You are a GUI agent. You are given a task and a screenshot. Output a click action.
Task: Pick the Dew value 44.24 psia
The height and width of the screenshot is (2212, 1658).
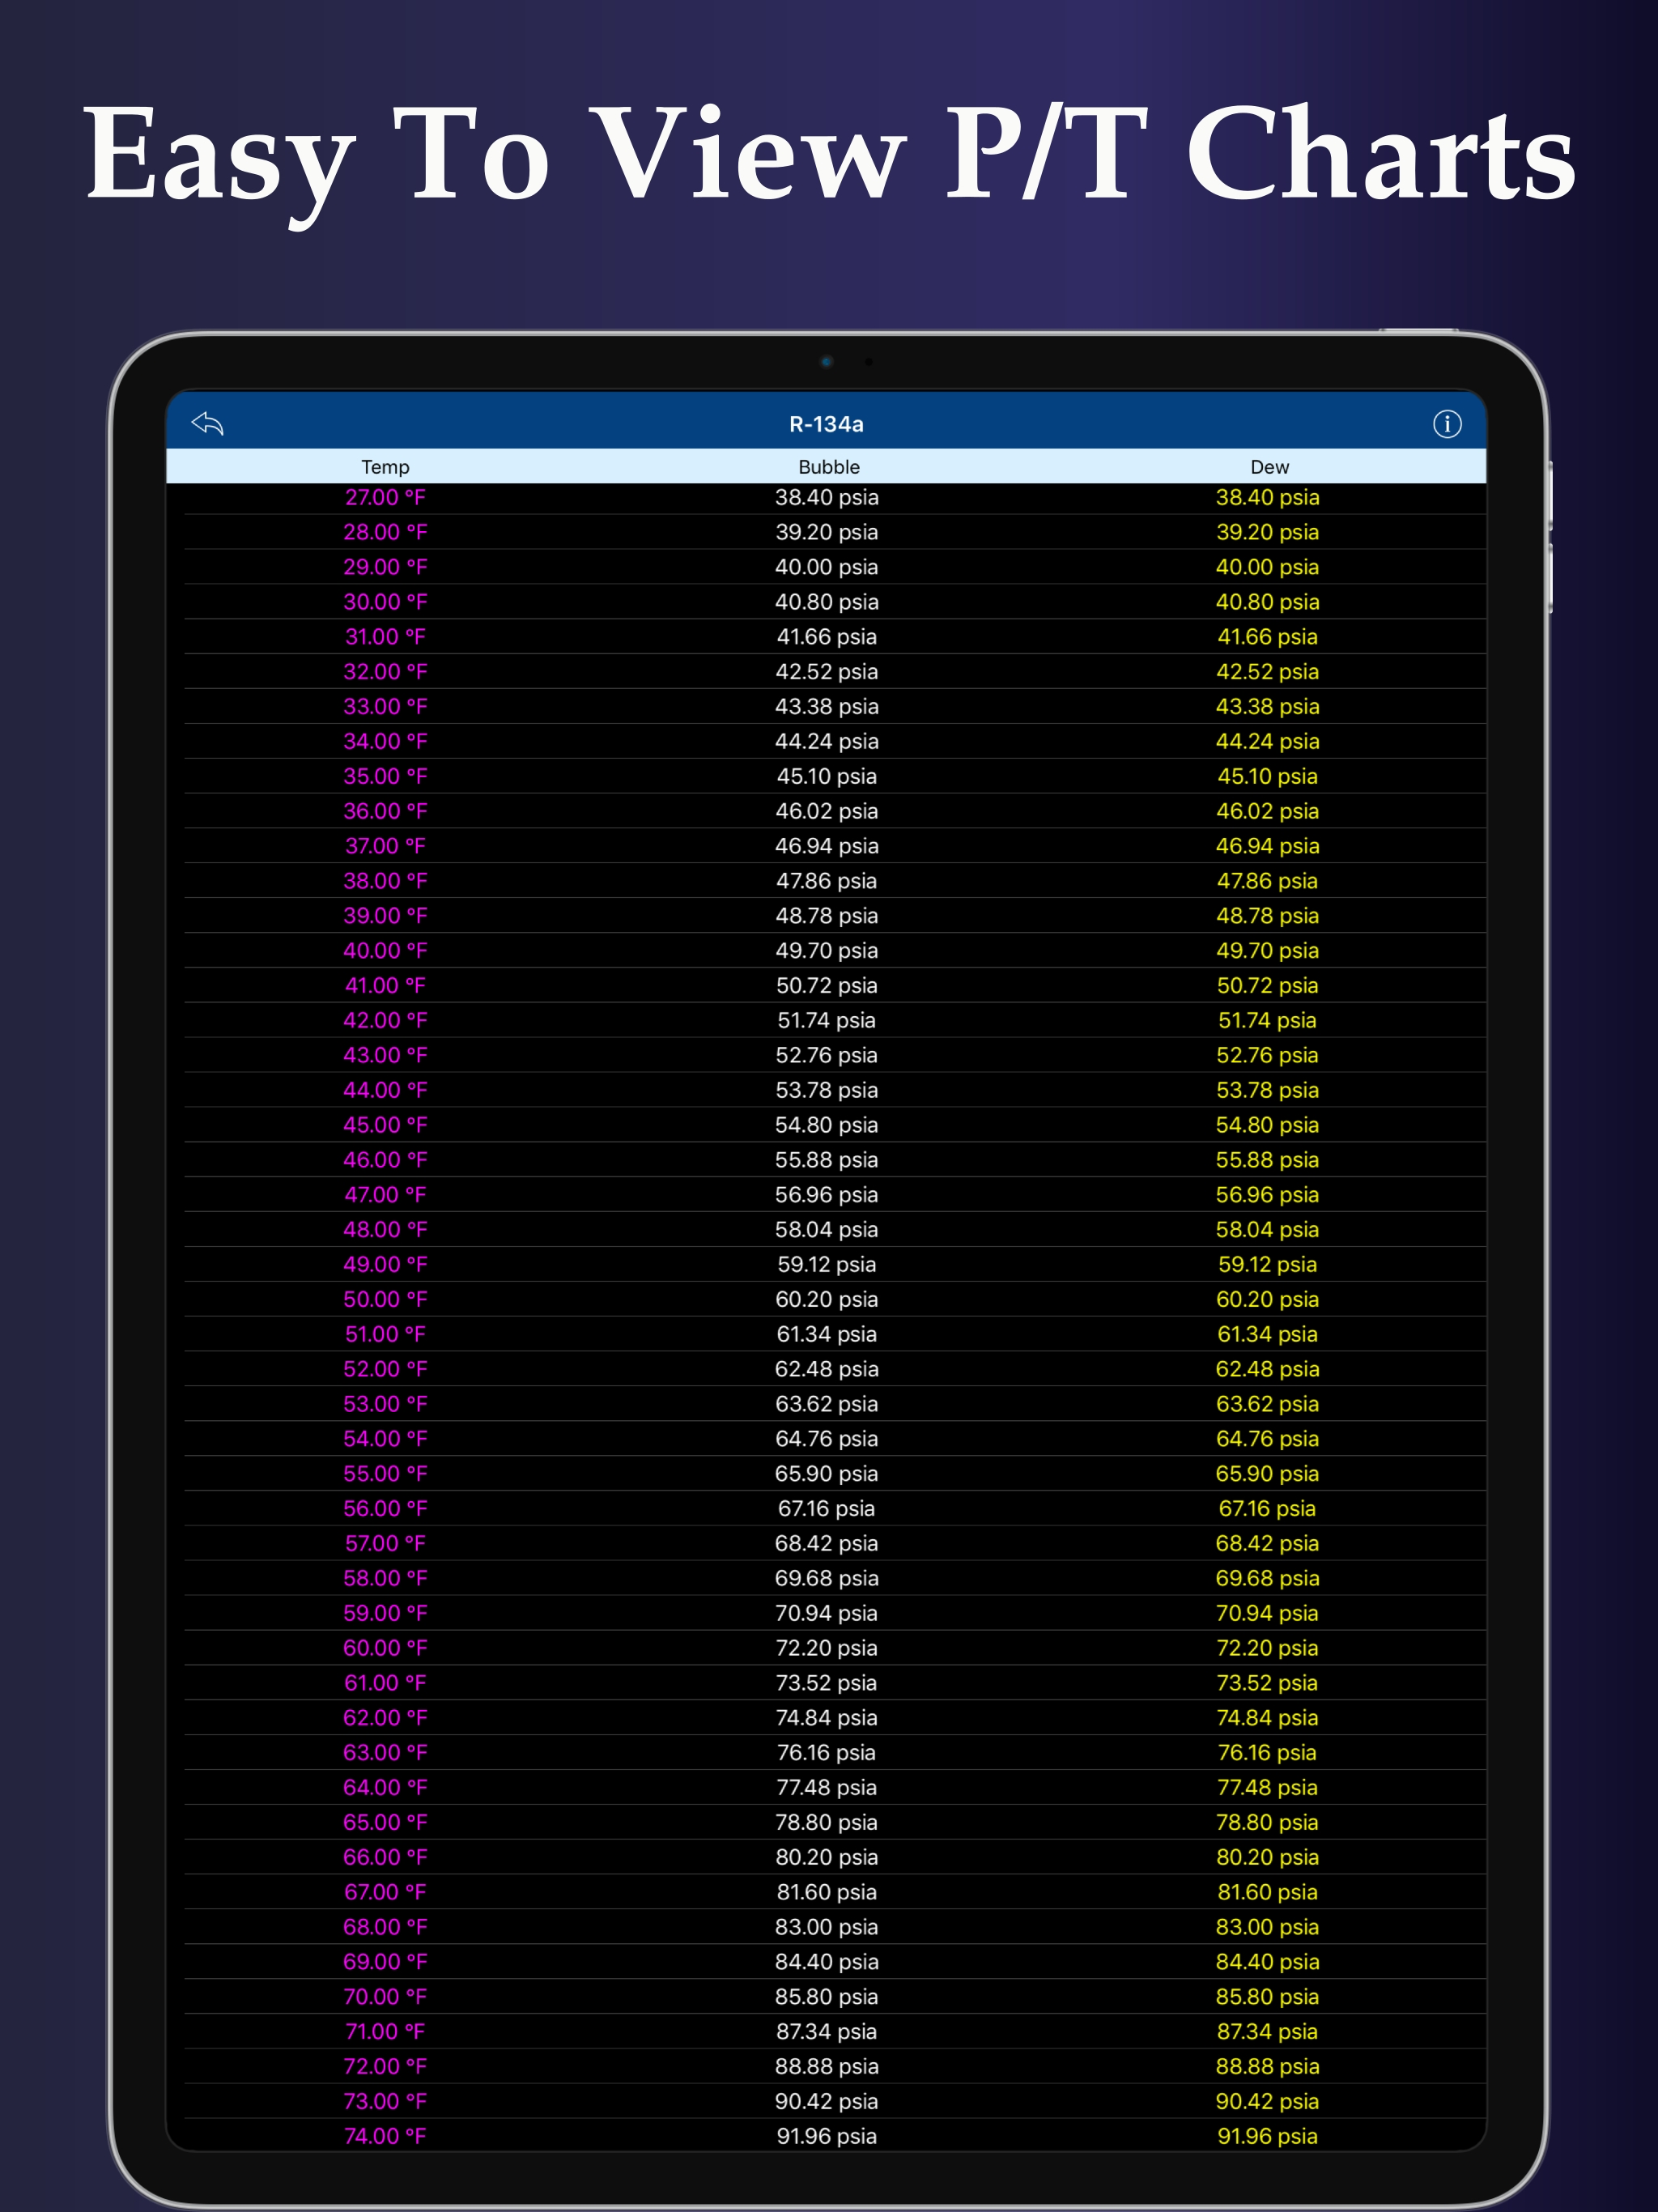1267,741
